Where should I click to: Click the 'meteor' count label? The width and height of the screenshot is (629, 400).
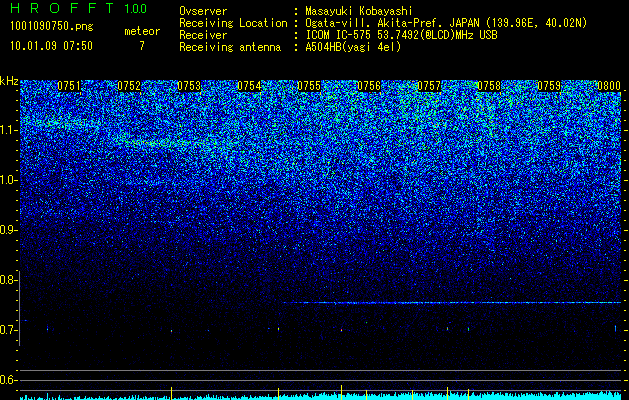(142, 31)
